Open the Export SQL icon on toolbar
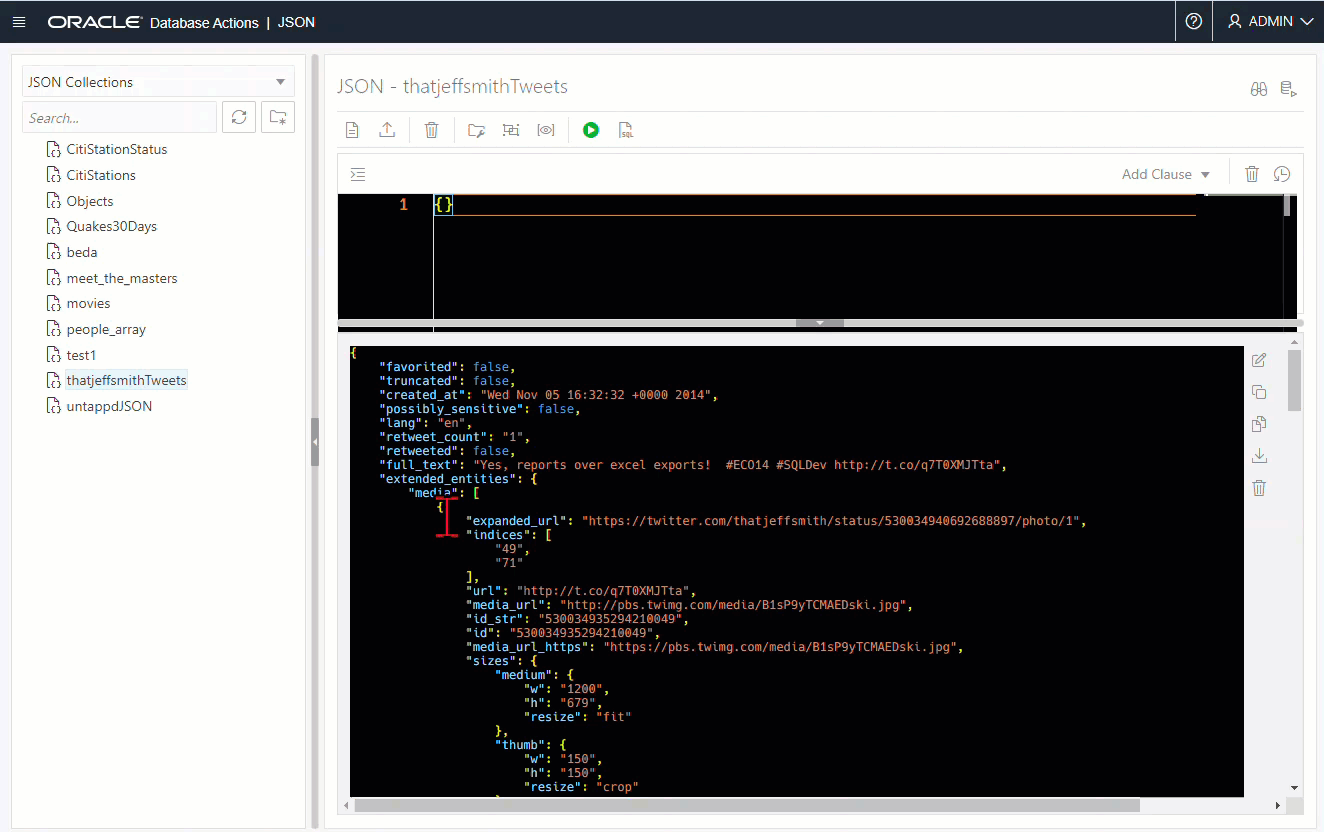The height and width of the screenshot is (832, 1324). [625, 130]
